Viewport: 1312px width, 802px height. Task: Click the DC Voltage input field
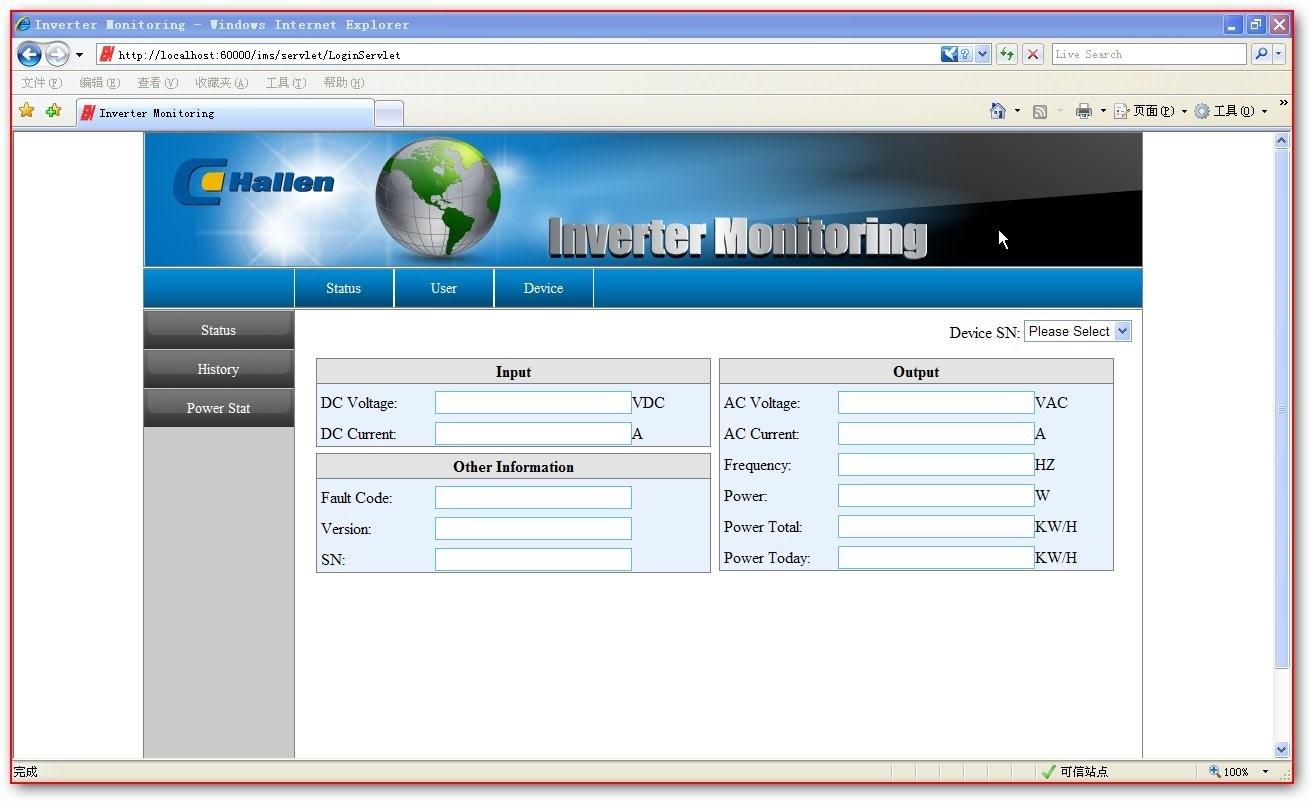click(x=533, y=403)
